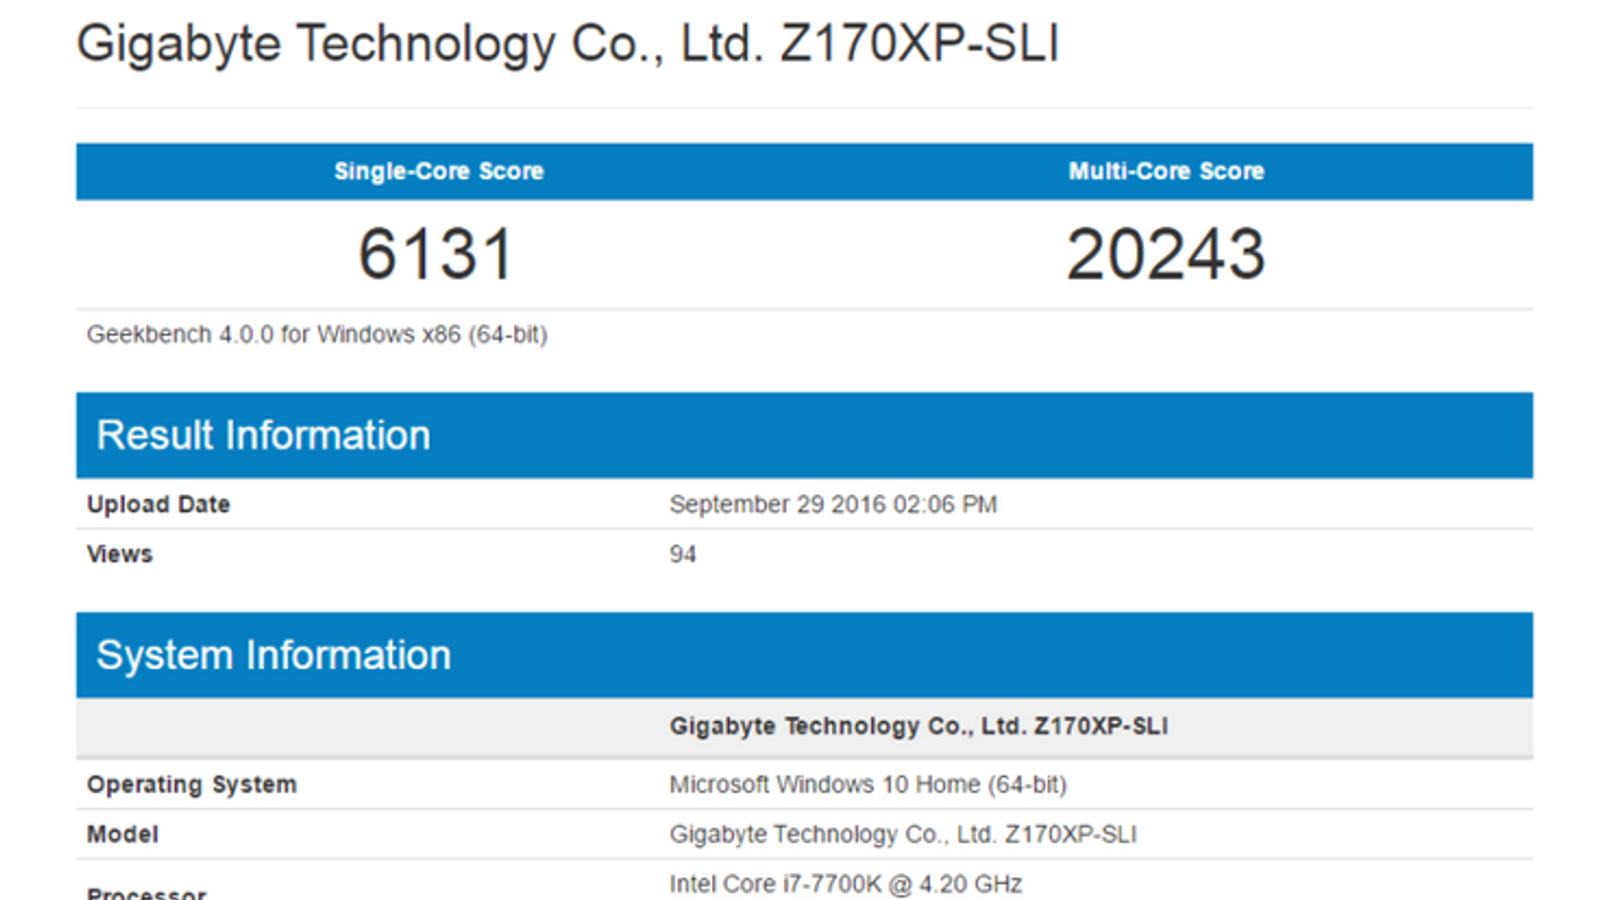Viewport: 1600px width, 900px height.
Task: Click the Upload Date row label
Action: point(158,504)
